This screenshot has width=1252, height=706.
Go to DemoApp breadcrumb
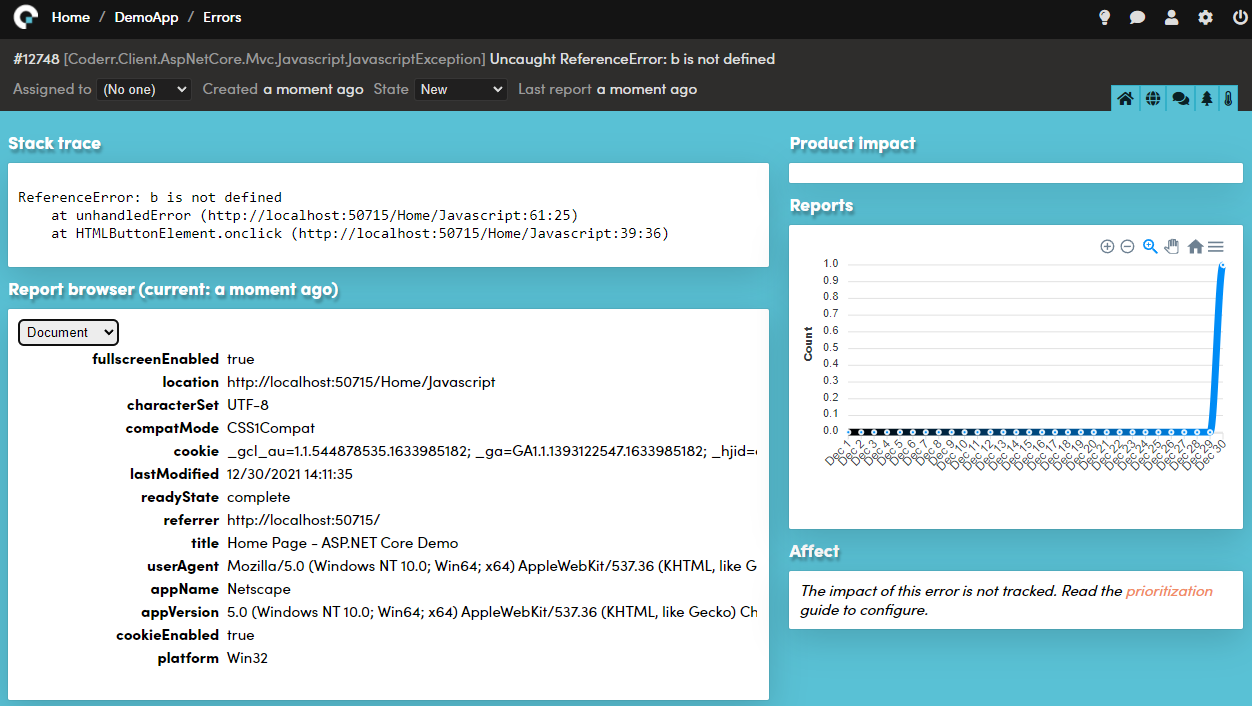[x=145, y=17]
